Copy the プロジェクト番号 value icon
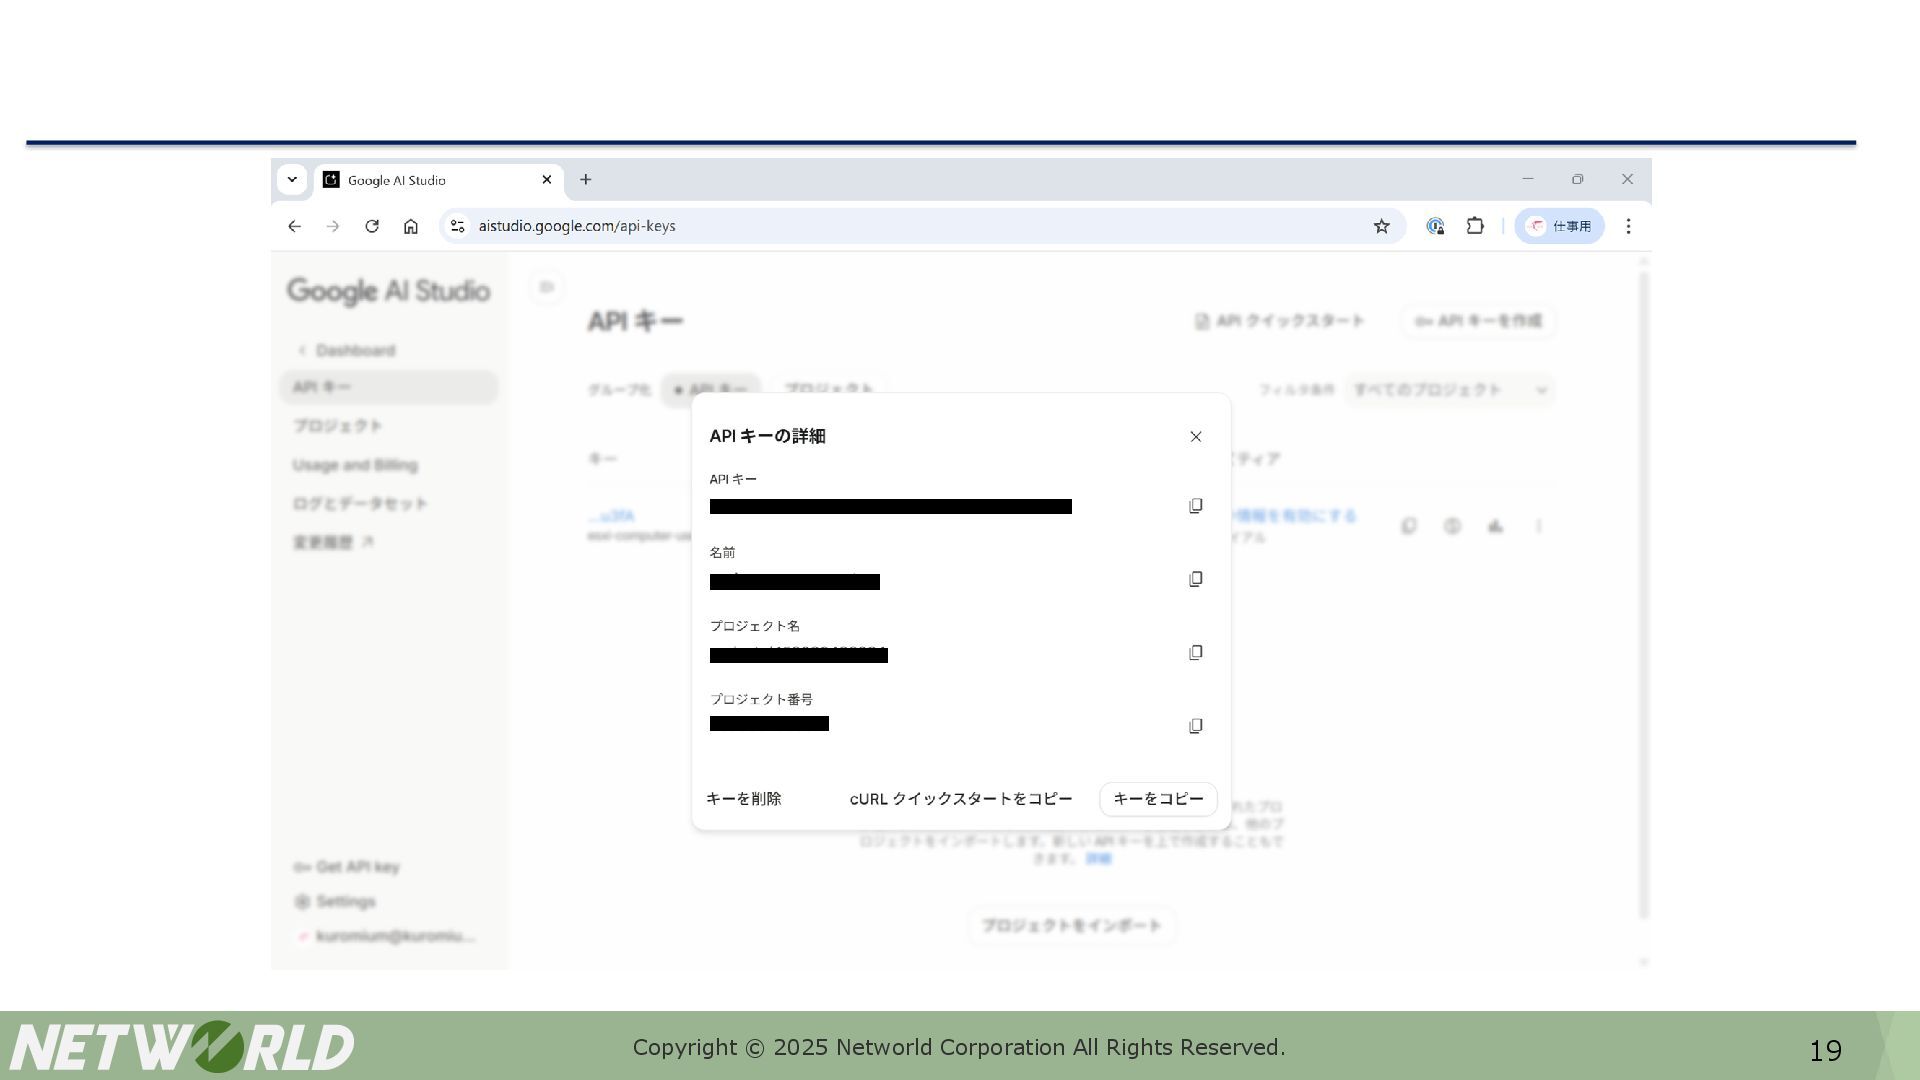The image size is (1920, 1080). (1195, 726)
